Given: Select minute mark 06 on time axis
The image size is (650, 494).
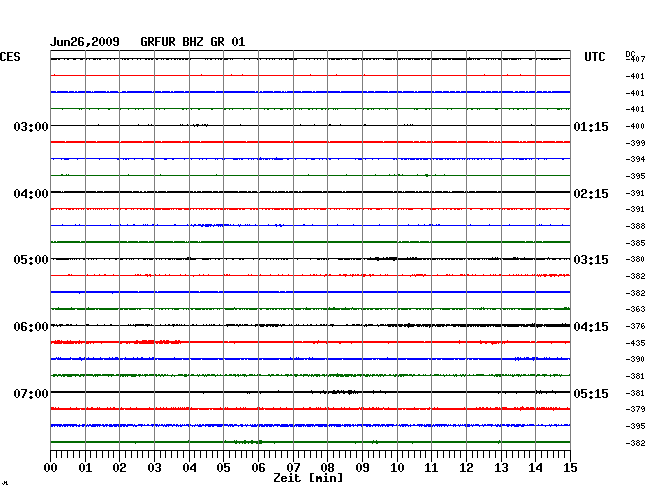Looking at the screenshot, I should tap(258, 468).
